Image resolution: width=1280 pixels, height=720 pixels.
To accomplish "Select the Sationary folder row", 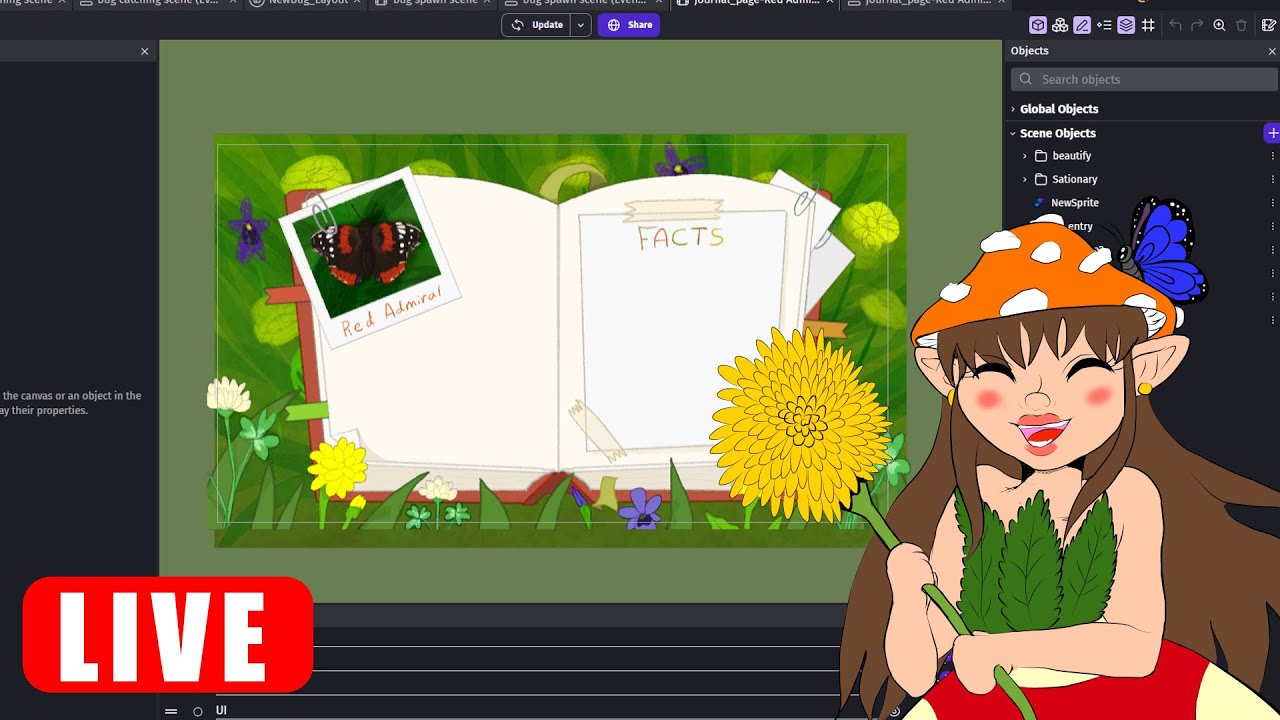I will [1142, 179].
